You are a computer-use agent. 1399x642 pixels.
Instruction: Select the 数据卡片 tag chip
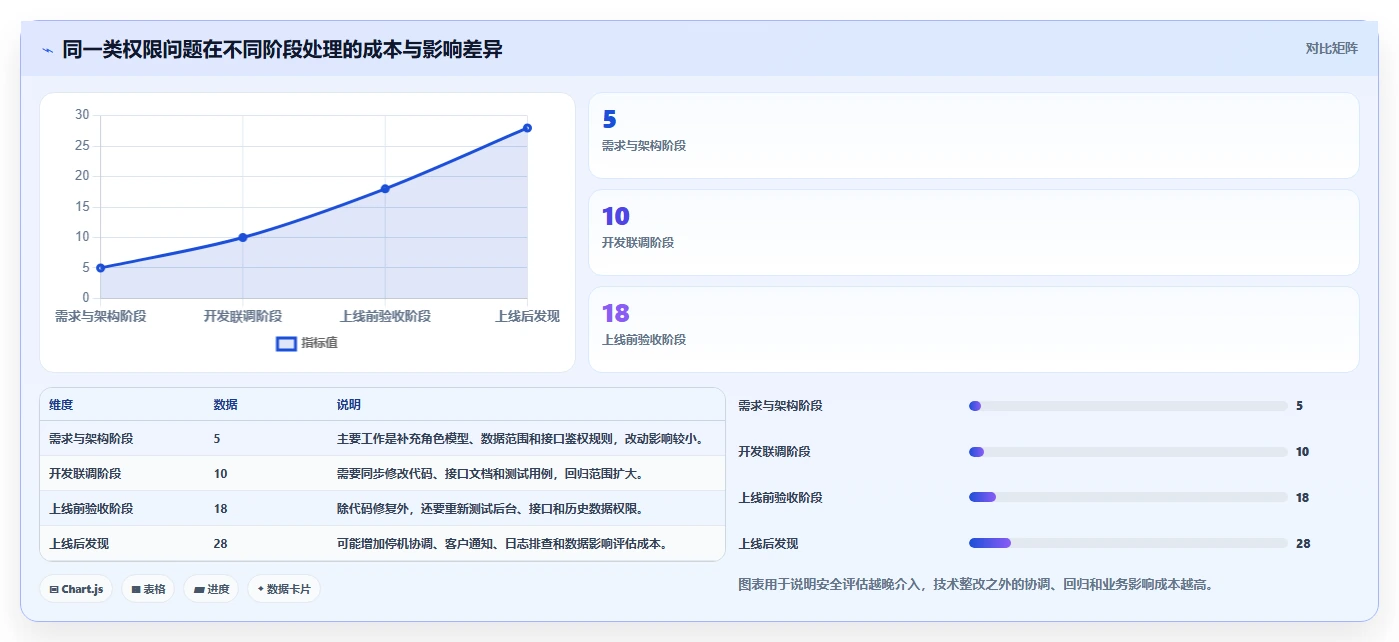click(284, 589)
